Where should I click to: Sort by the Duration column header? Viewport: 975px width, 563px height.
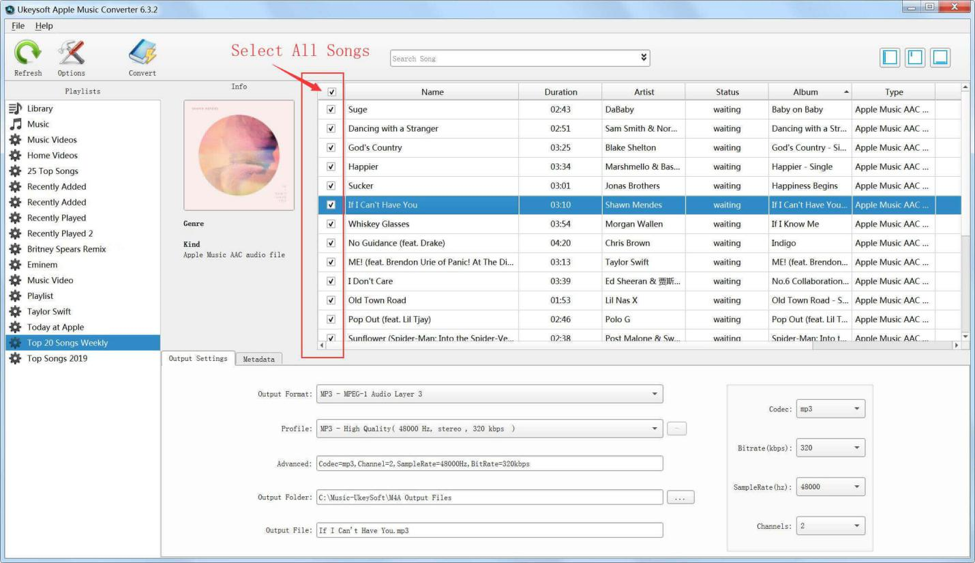[560, 91]
